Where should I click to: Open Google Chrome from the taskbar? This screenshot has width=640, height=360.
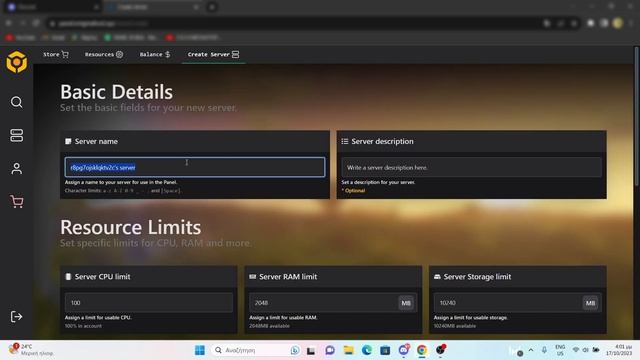(422, 350)
